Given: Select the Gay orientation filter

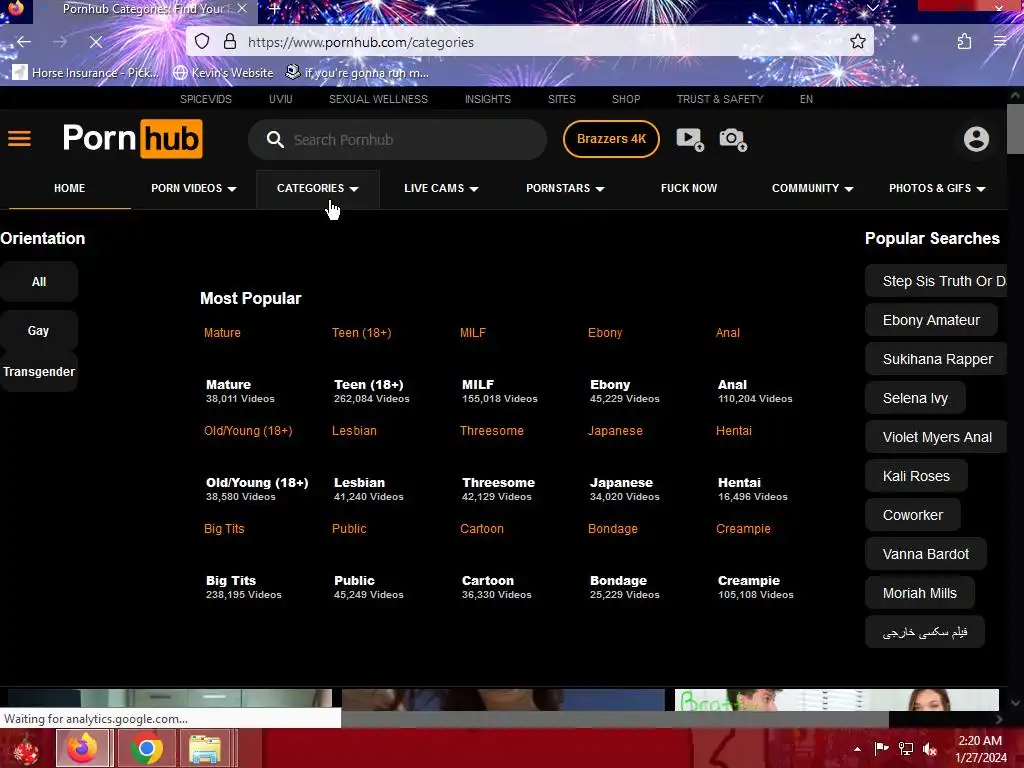Looking at the screenshot, I should pos(39,330).
